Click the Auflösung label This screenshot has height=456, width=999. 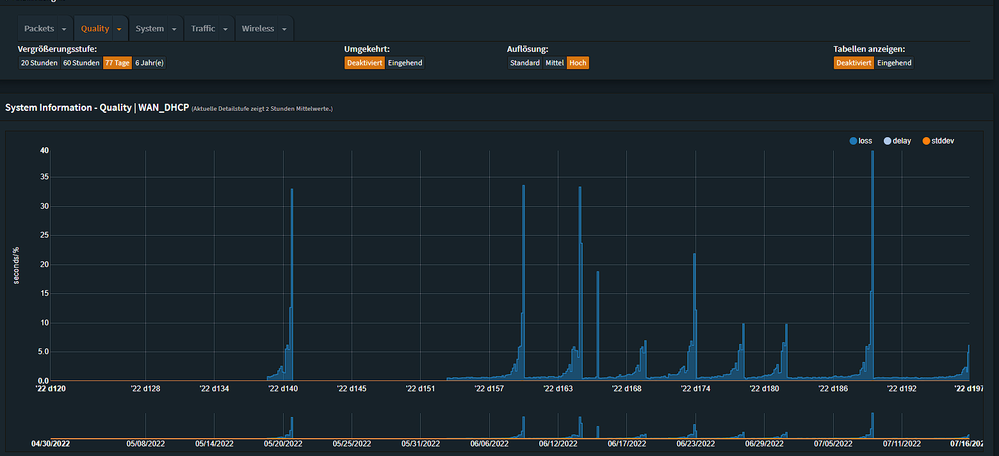pyautogui.click(x=528, y=48)
